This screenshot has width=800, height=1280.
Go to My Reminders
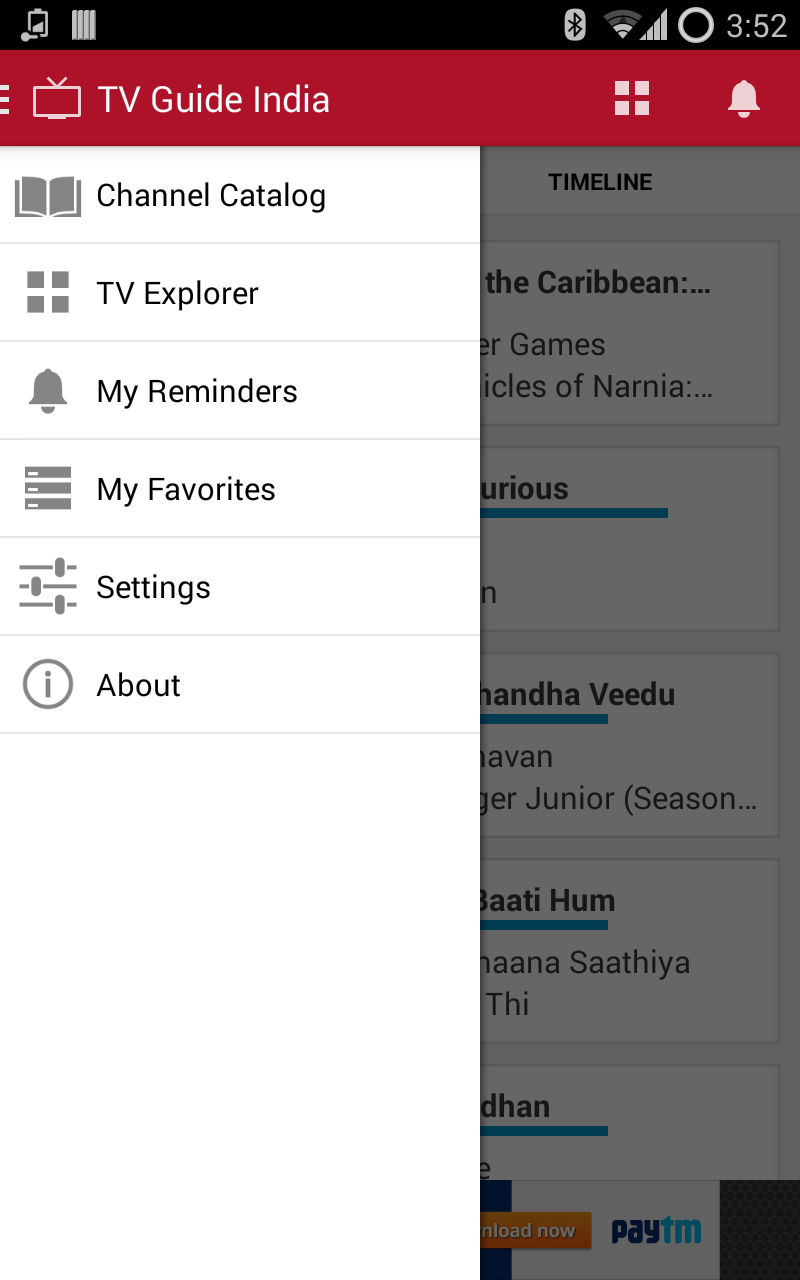click(197, 391)
